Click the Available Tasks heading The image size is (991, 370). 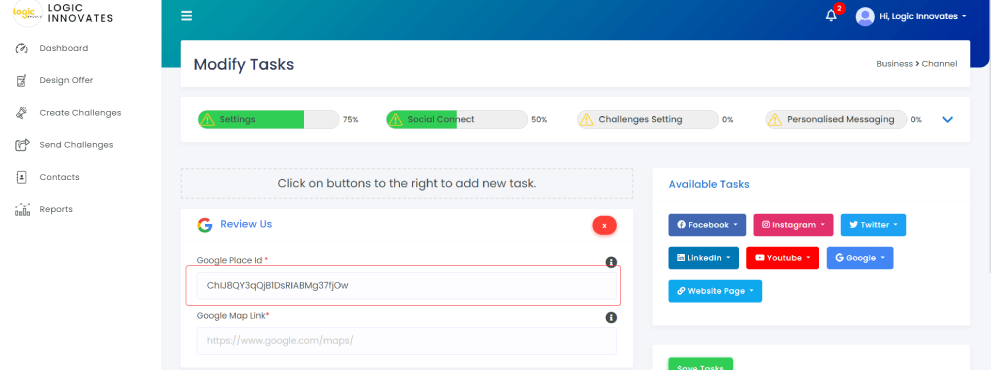pos(709,185)
